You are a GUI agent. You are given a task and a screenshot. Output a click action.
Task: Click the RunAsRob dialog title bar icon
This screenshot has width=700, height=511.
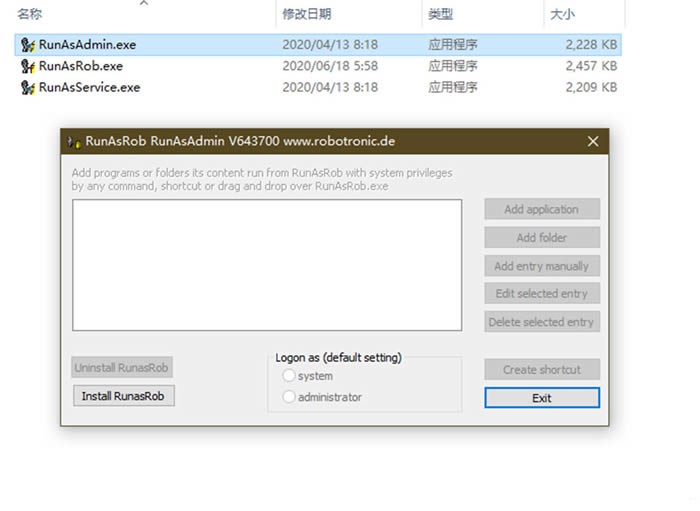point(74,141)
